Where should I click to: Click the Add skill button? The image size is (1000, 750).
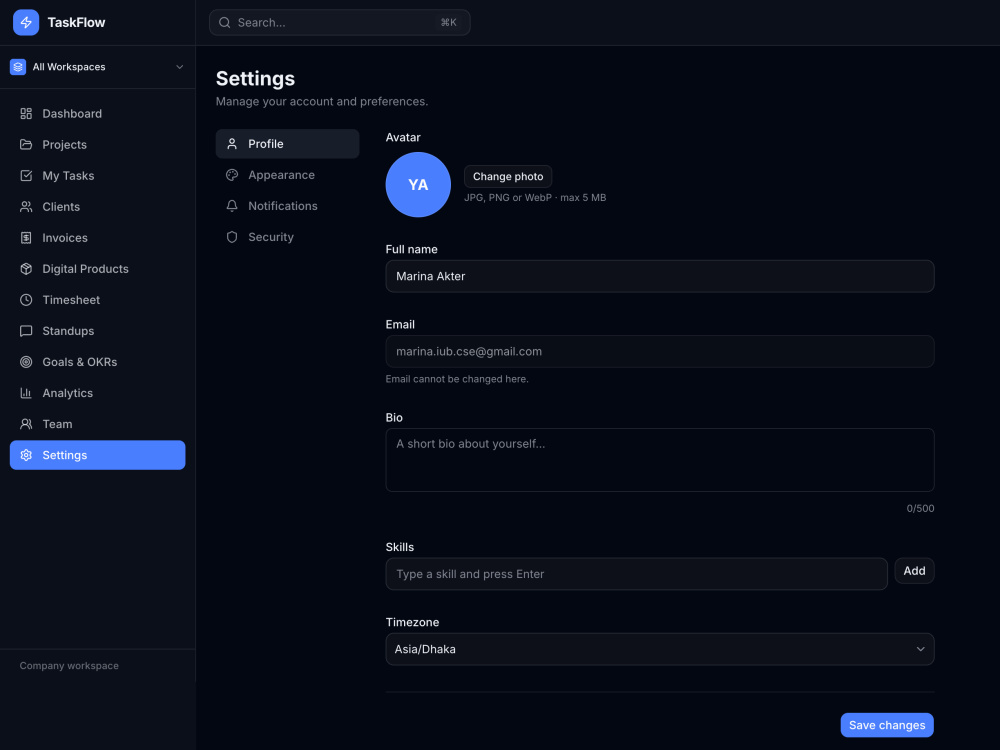[x=914, y=571]
